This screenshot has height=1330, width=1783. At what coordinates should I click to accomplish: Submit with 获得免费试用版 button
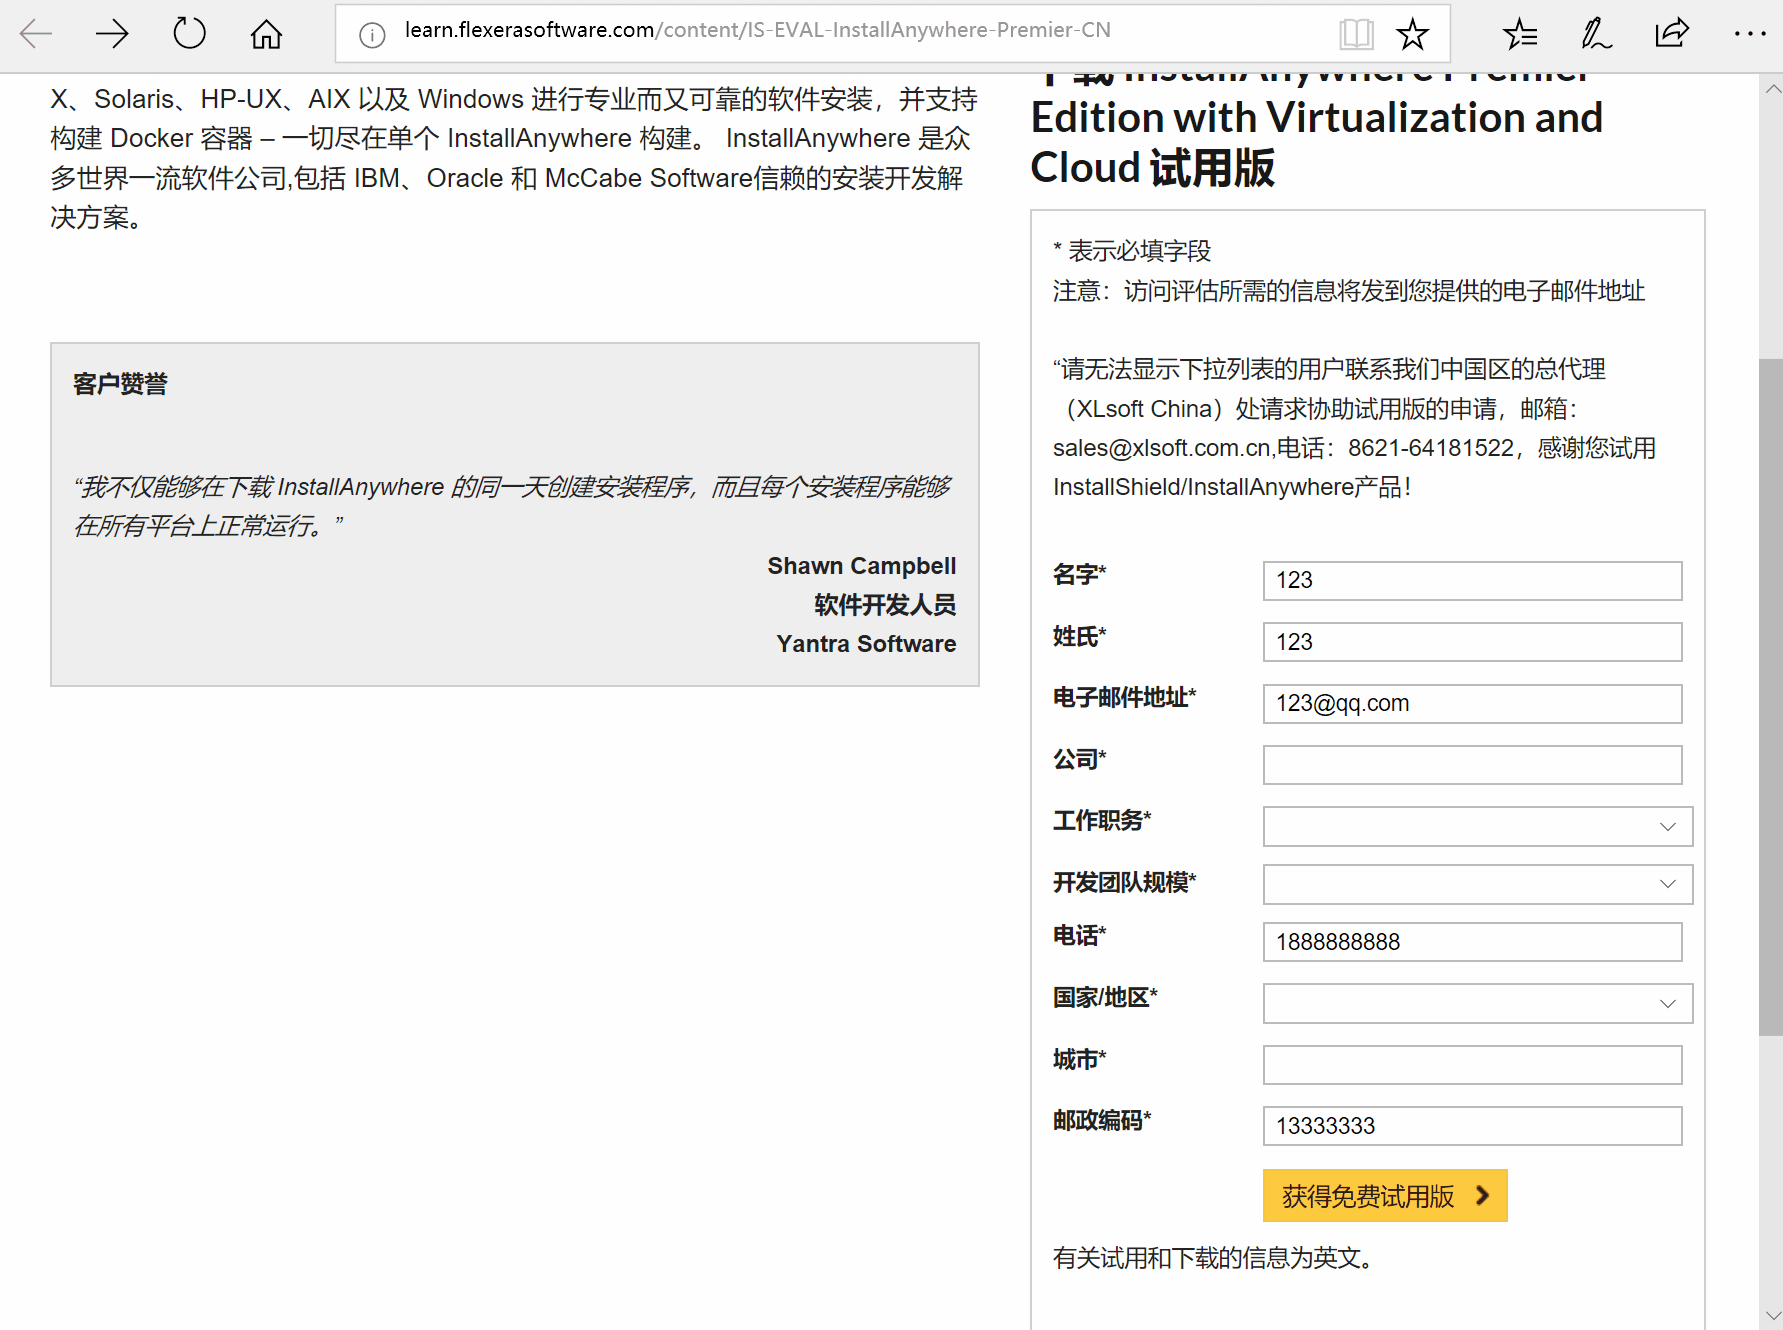(x=1385, y=1196)
